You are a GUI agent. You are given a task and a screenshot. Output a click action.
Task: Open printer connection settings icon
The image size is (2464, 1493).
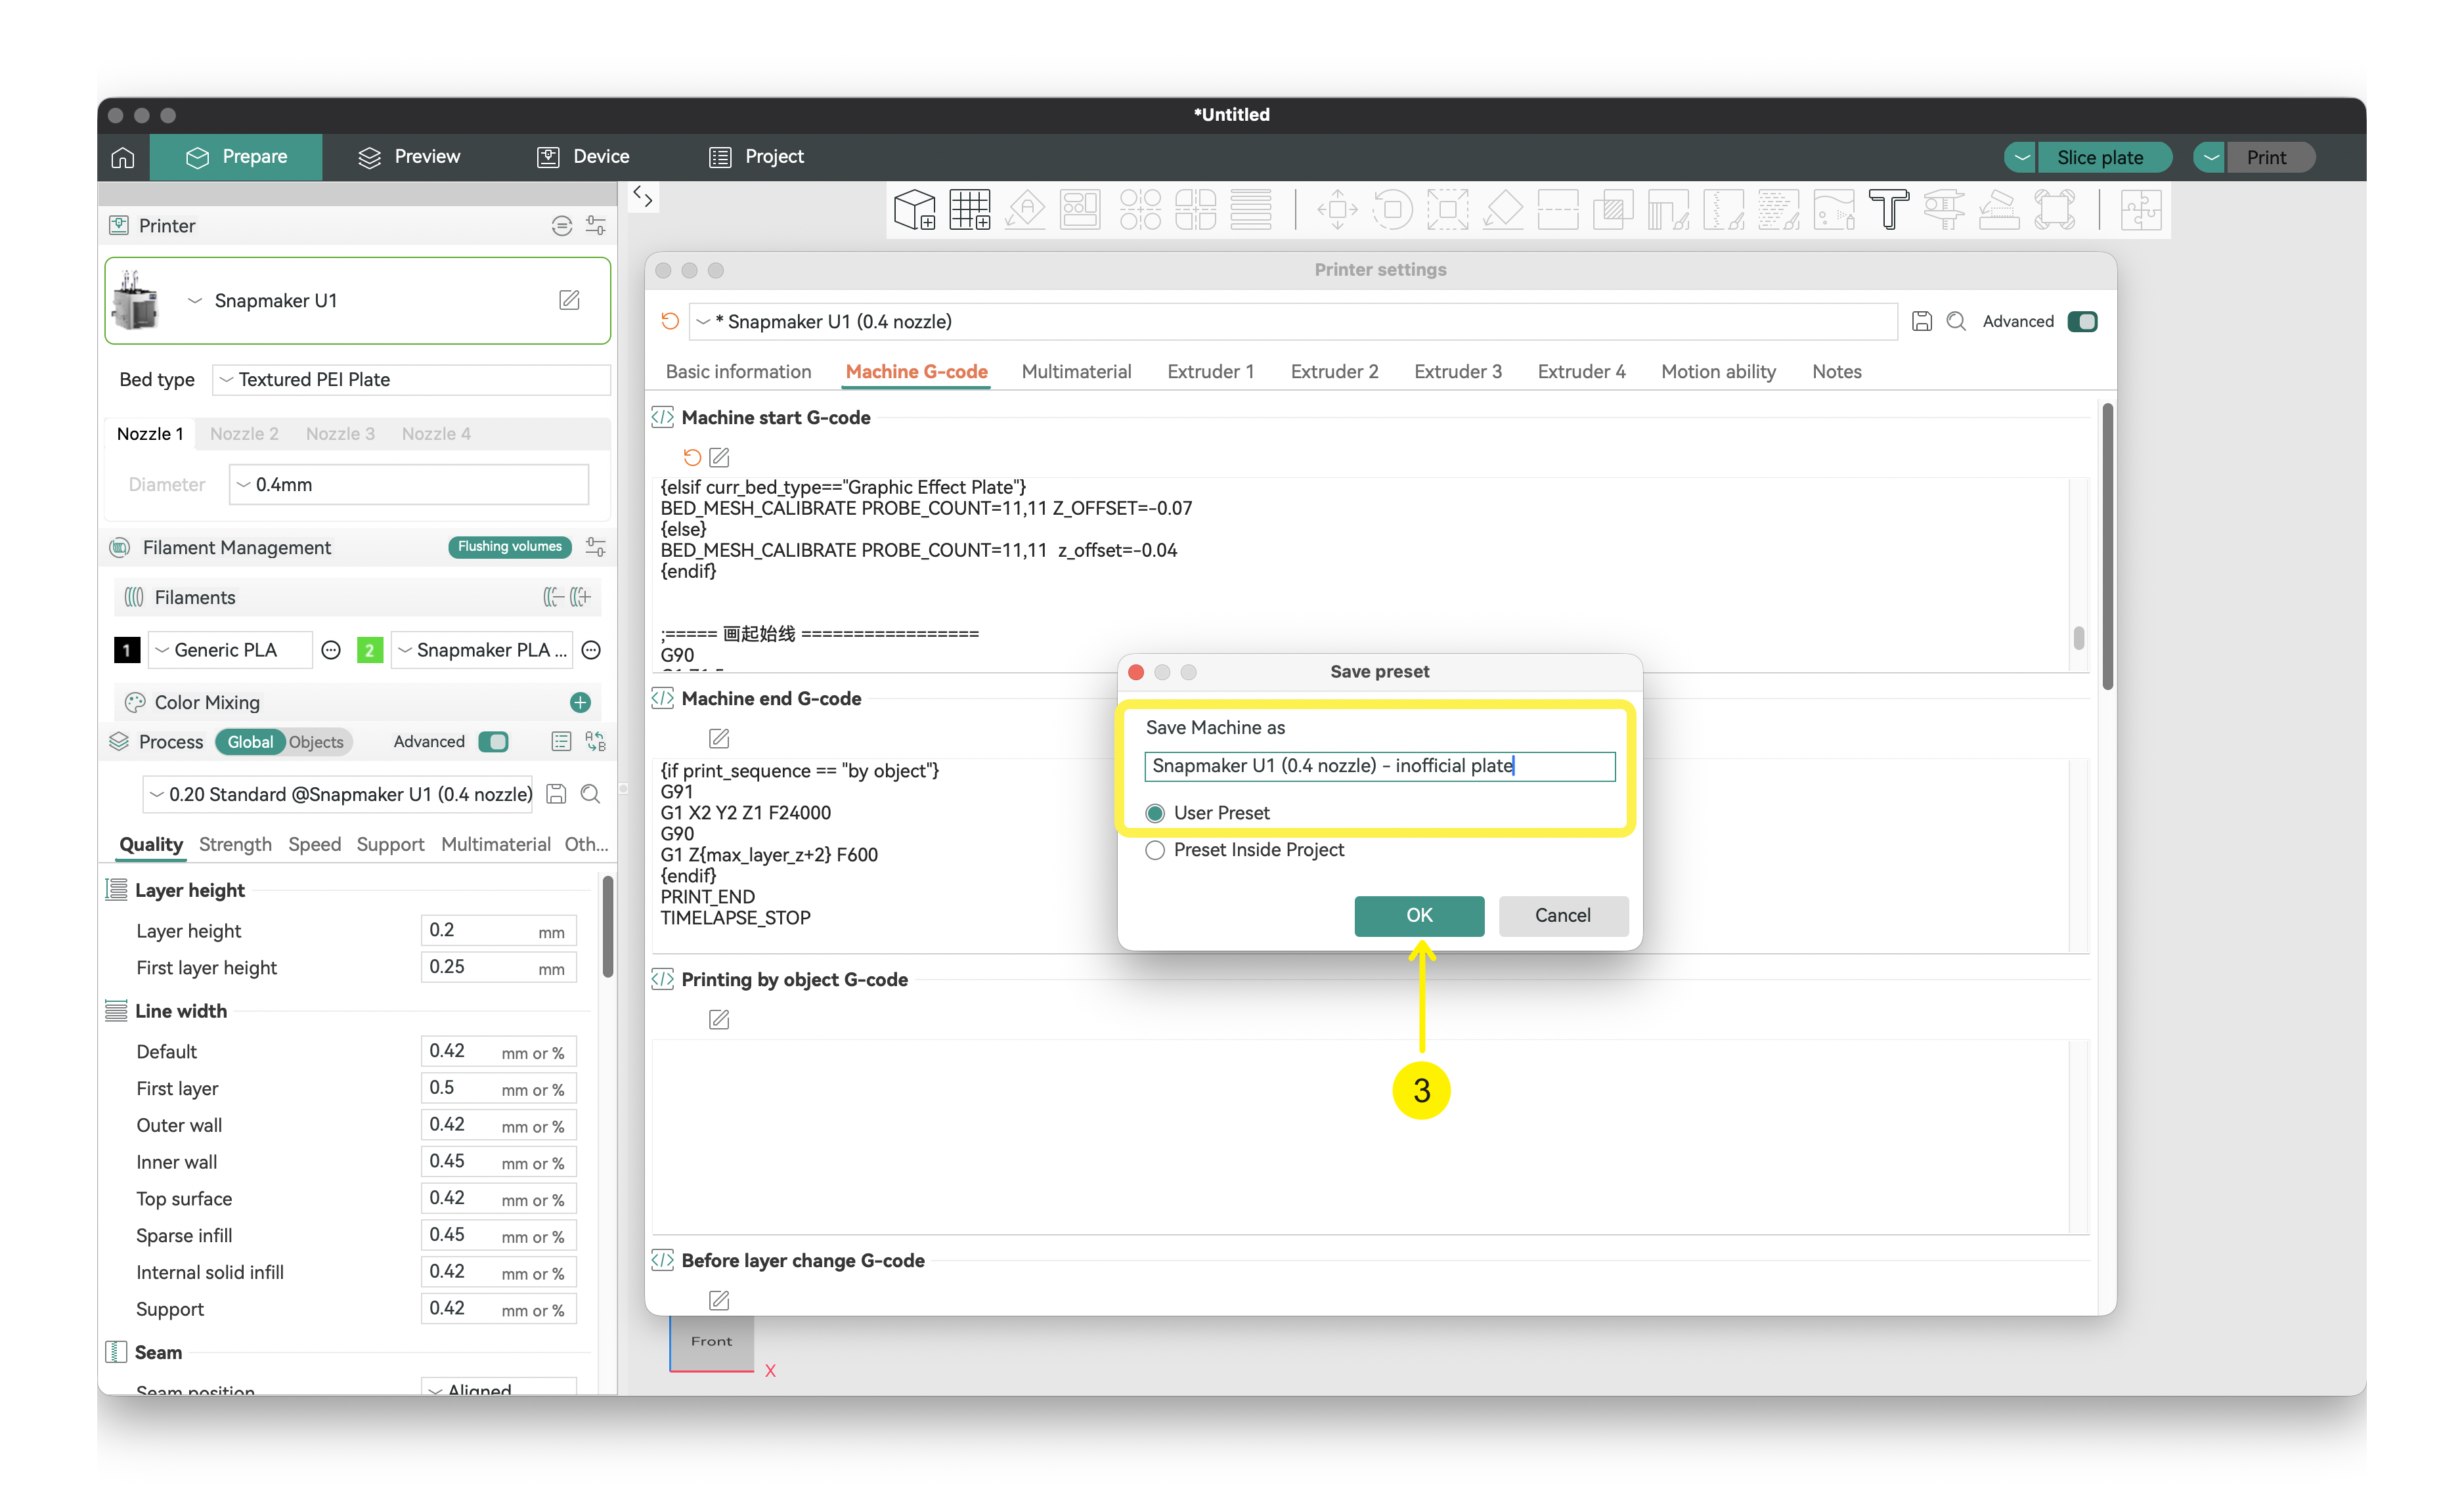click(562, 226)
